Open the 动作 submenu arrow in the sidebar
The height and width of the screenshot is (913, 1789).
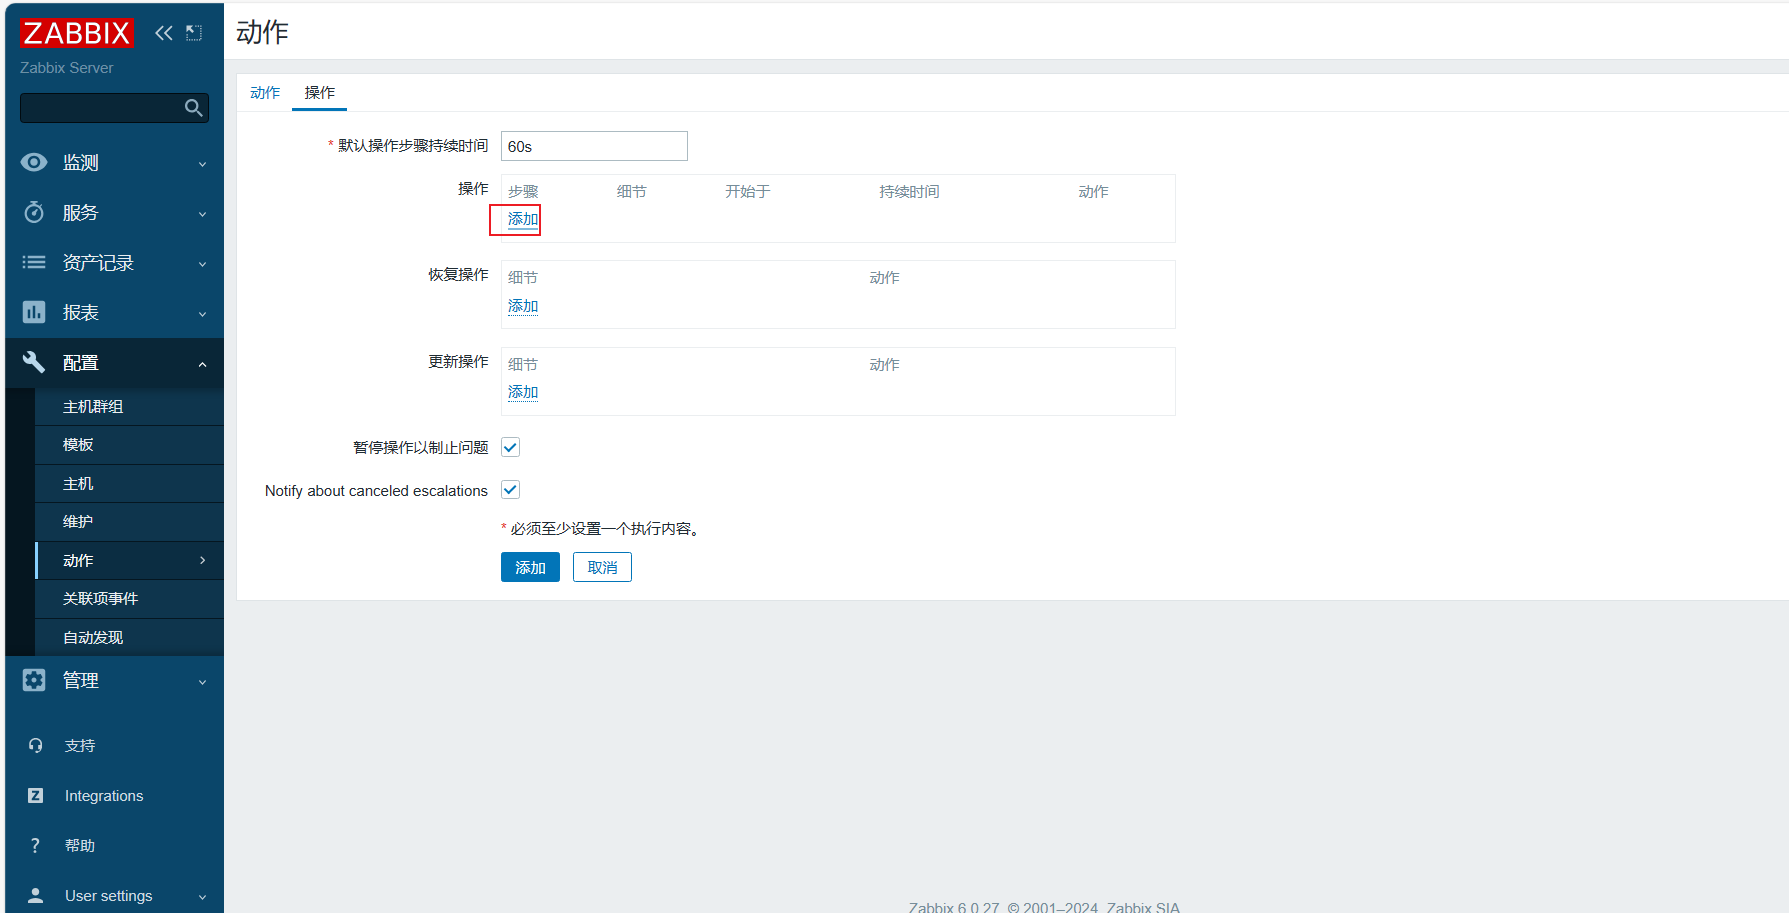click(x=202, y=560)
